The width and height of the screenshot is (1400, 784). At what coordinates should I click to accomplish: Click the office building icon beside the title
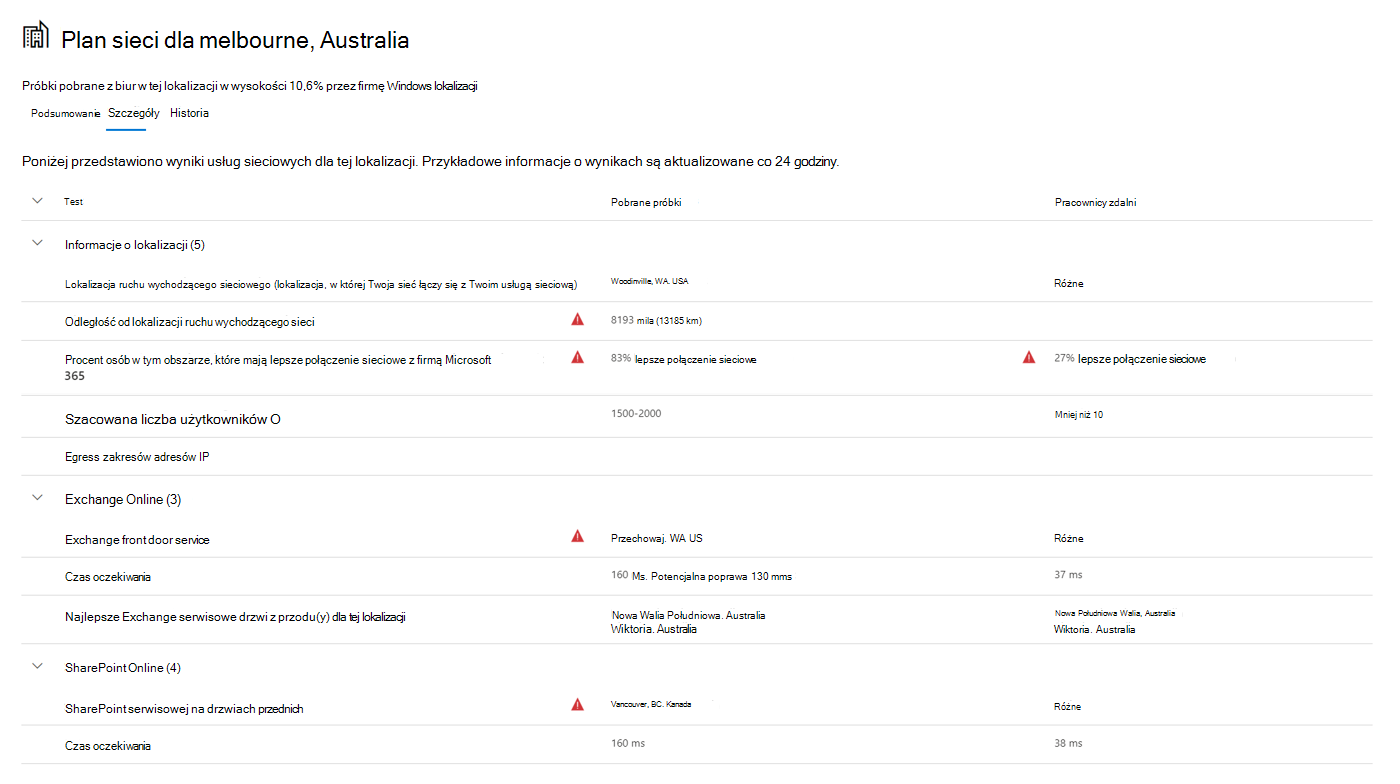point(36,37)
